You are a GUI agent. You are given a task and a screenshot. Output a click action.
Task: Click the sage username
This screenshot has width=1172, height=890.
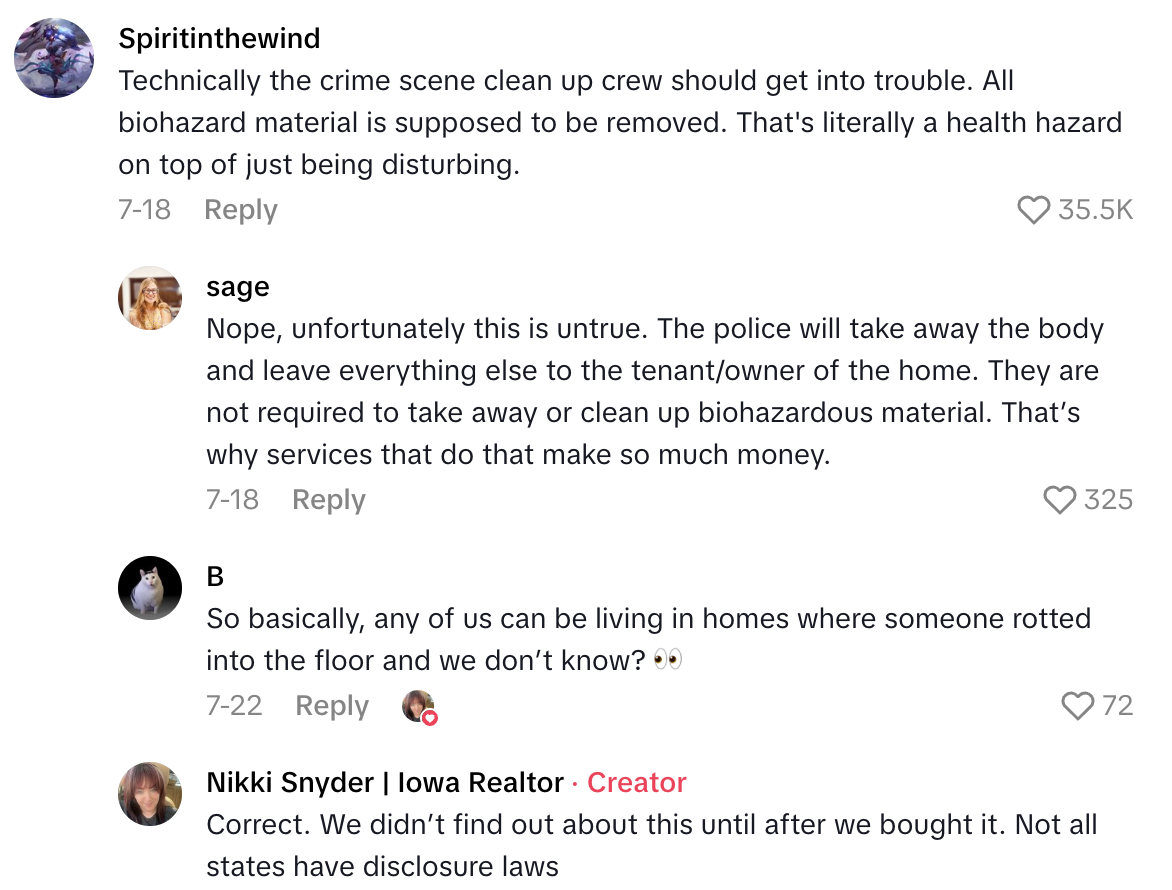(x=237, y=287)
